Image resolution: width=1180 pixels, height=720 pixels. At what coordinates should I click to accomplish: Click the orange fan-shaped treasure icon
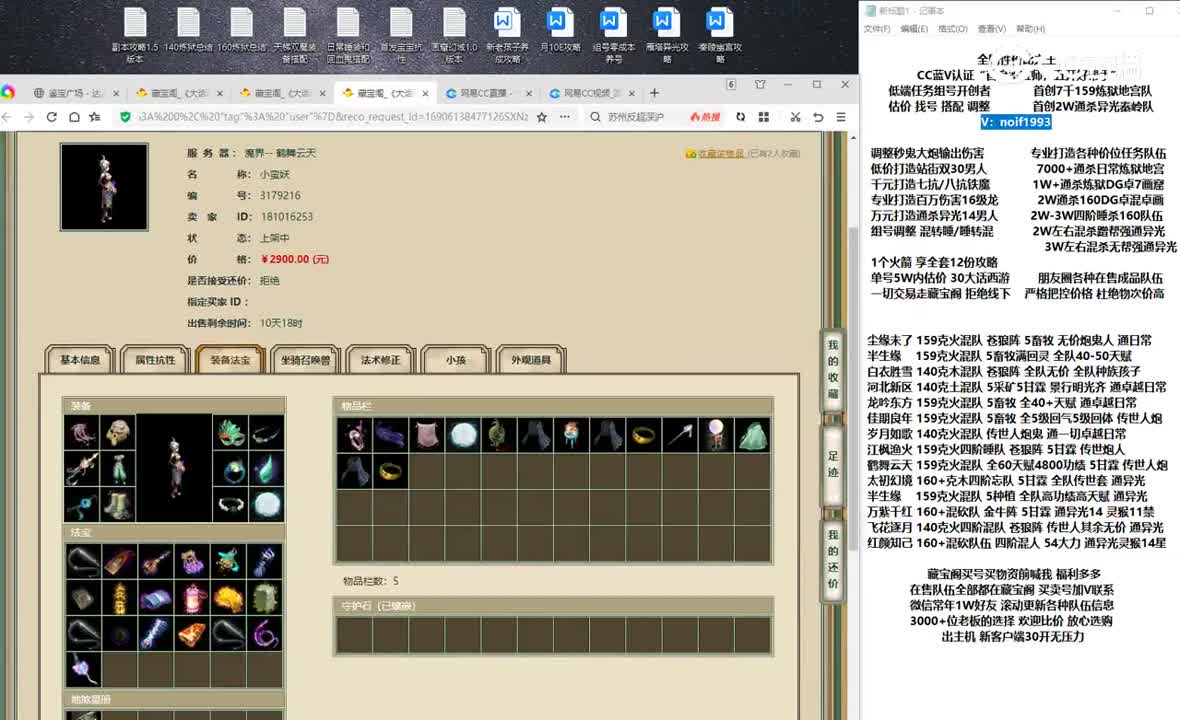(191, 633)
